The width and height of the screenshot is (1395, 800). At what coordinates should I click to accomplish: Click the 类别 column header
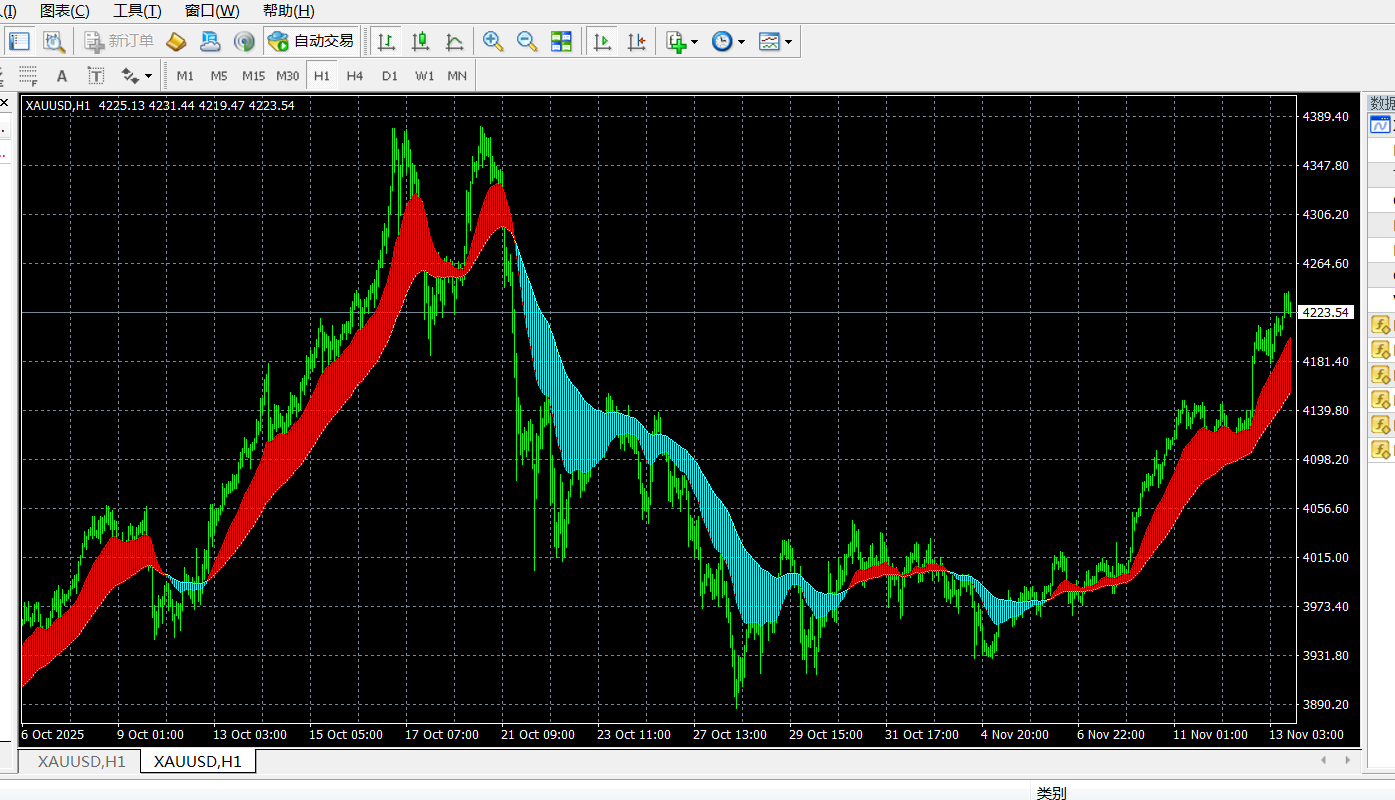(x=1051, y=792)
